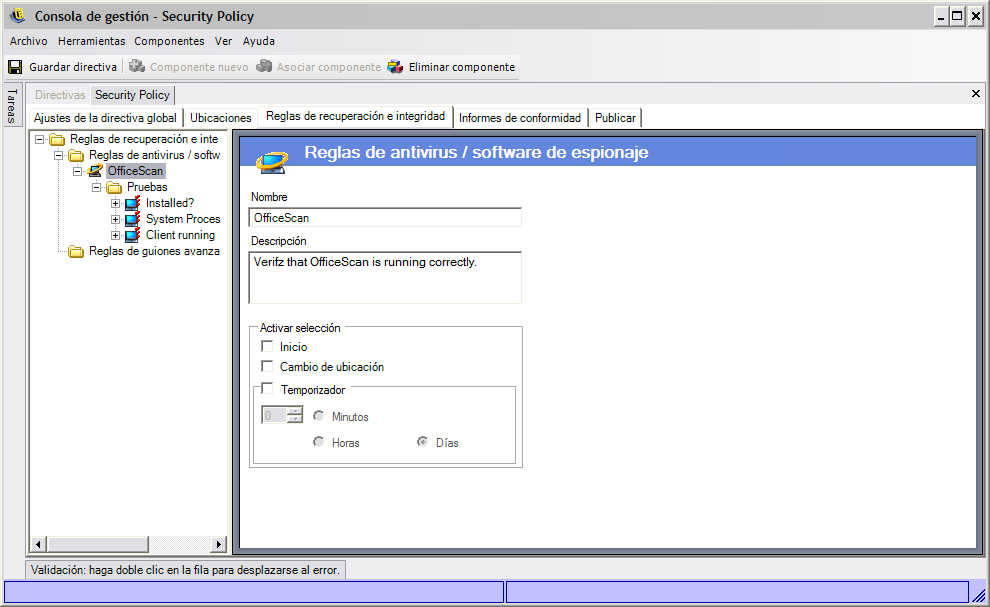The height and width of the screenshot is (607, 990).
Task: Click the System Proces test icon
Action: point(133,219)
